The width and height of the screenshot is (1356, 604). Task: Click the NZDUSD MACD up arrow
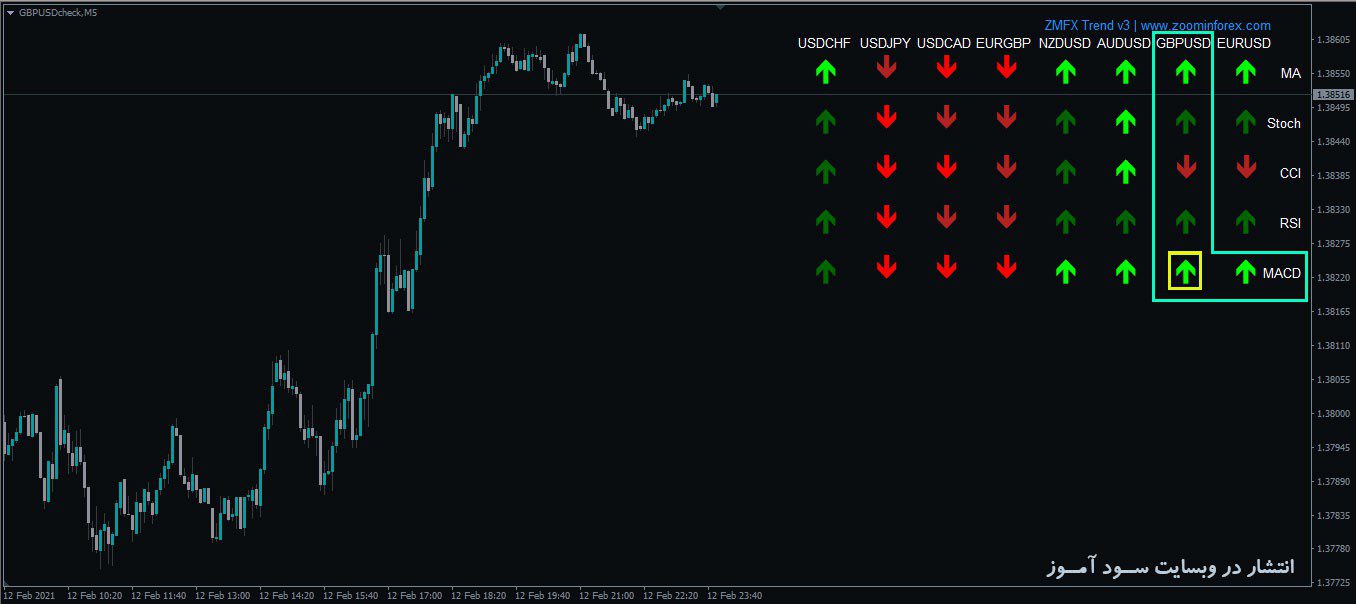1065,271
